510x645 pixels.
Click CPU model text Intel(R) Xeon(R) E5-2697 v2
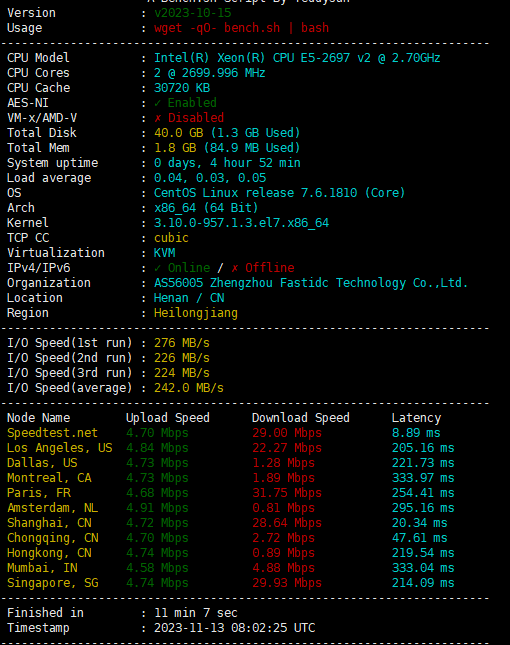(297, 58)
